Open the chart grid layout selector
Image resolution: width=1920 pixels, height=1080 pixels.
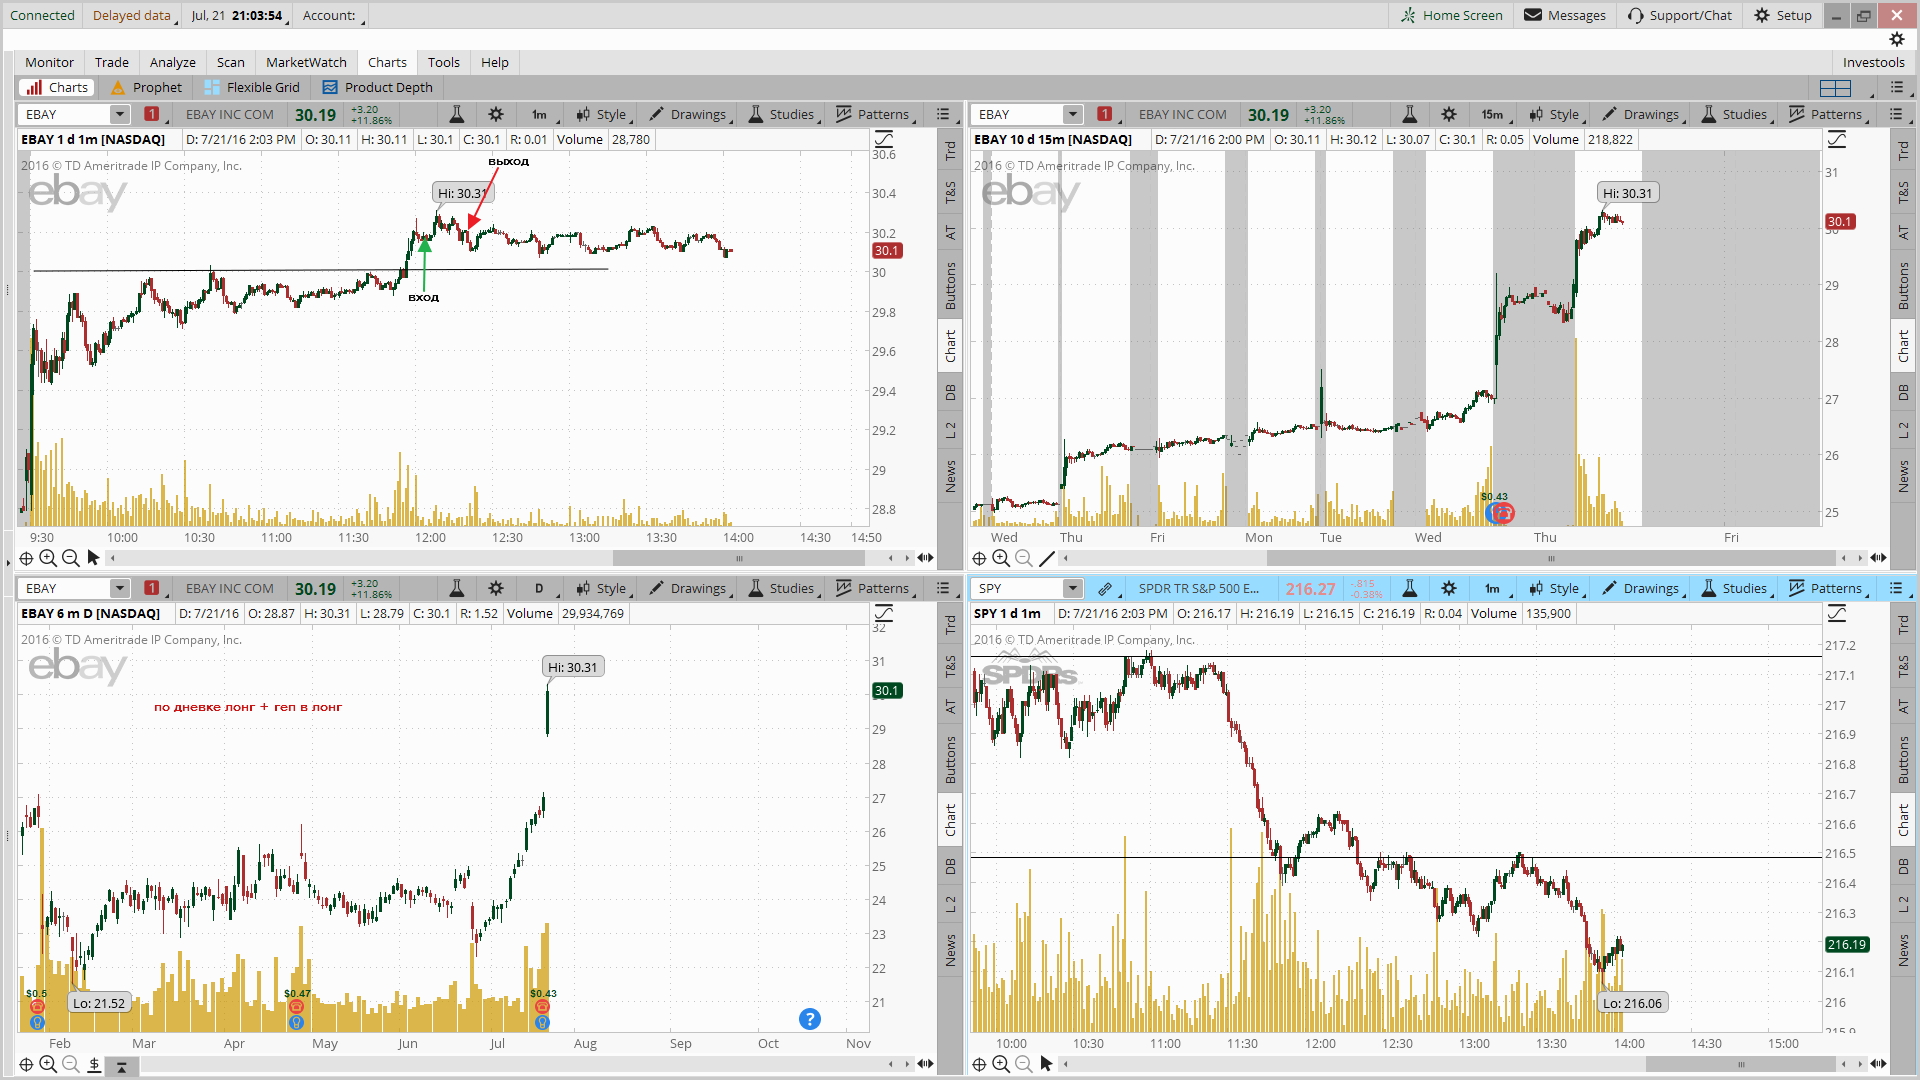pyautogui.click(x=1835, y=87)
